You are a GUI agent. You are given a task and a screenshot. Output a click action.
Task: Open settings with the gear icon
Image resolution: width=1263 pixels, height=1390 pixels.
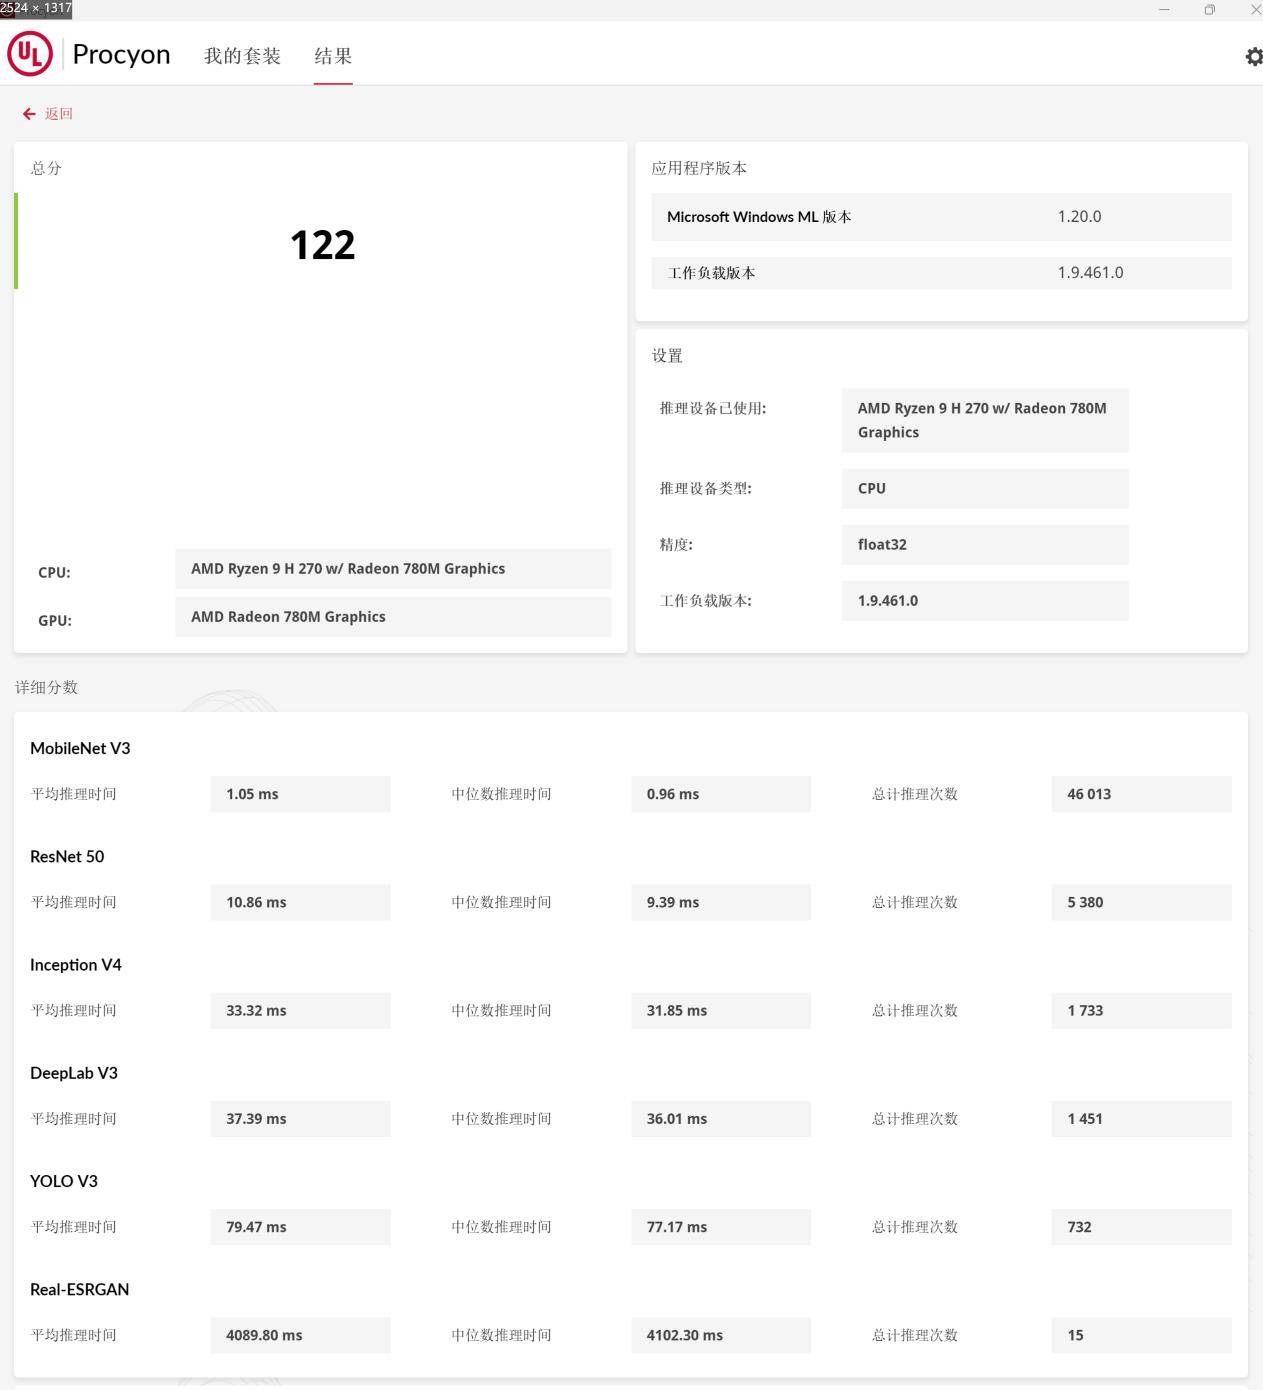(1253, 57)
